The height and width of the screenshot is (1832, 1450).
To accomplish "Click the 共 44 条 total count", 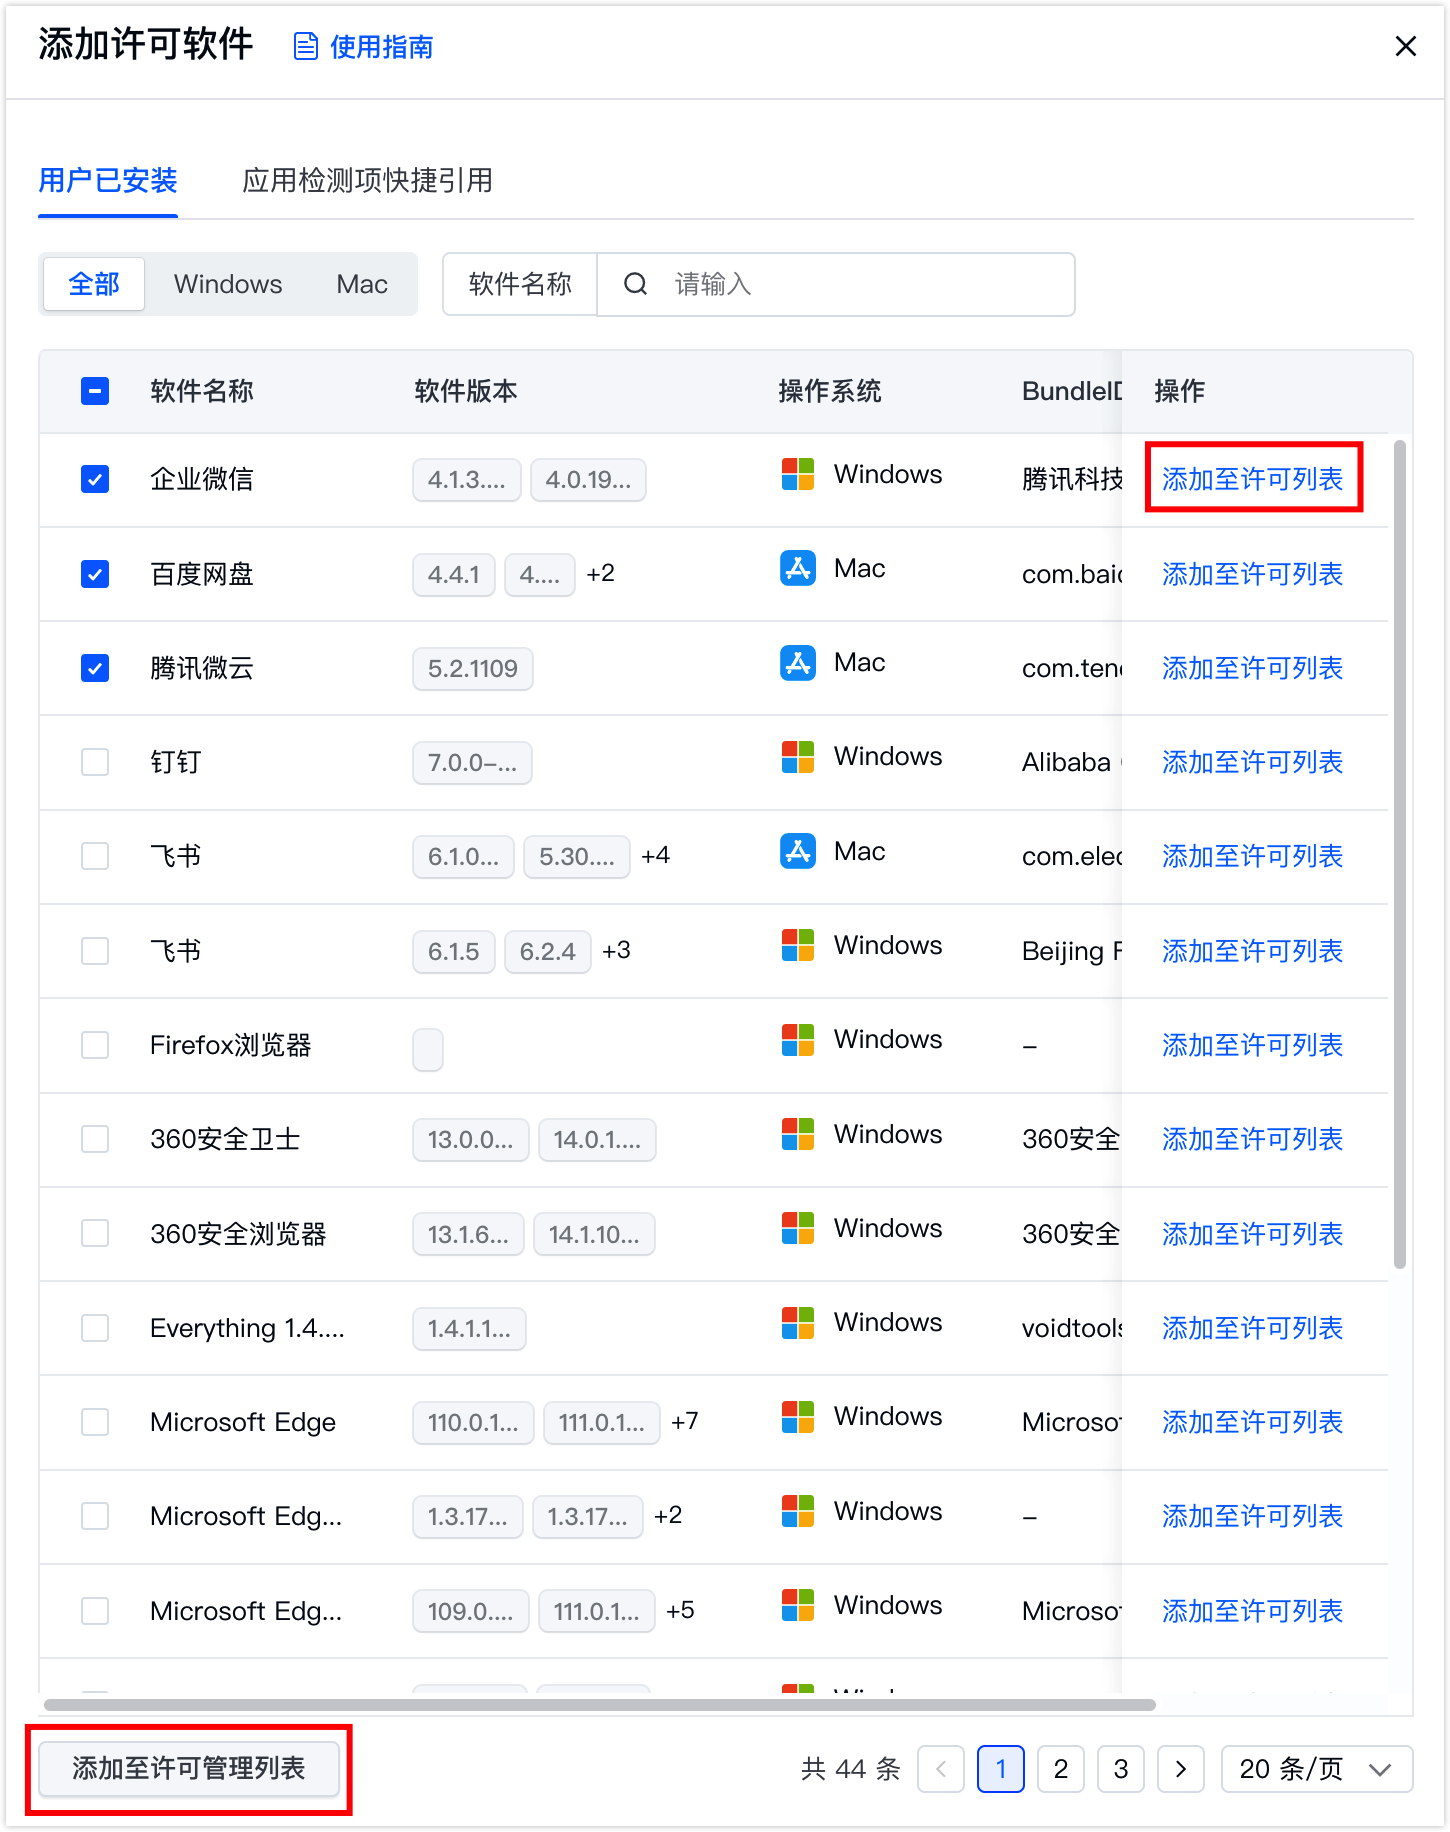I will coord(851,1769).
